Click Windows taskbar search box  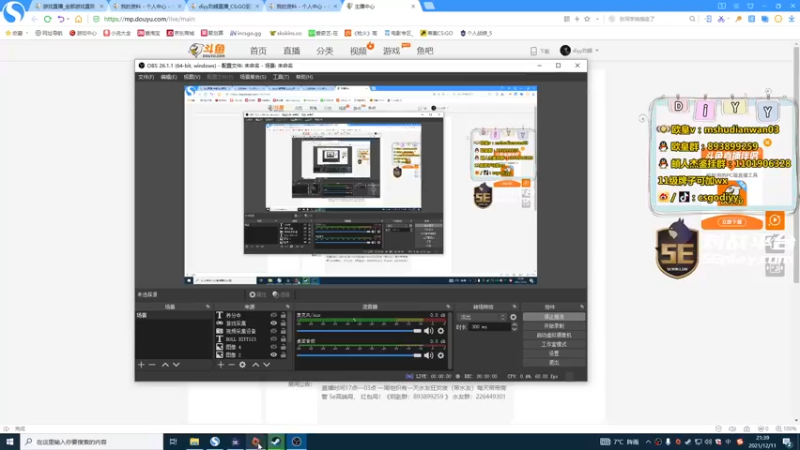[92, 442]
